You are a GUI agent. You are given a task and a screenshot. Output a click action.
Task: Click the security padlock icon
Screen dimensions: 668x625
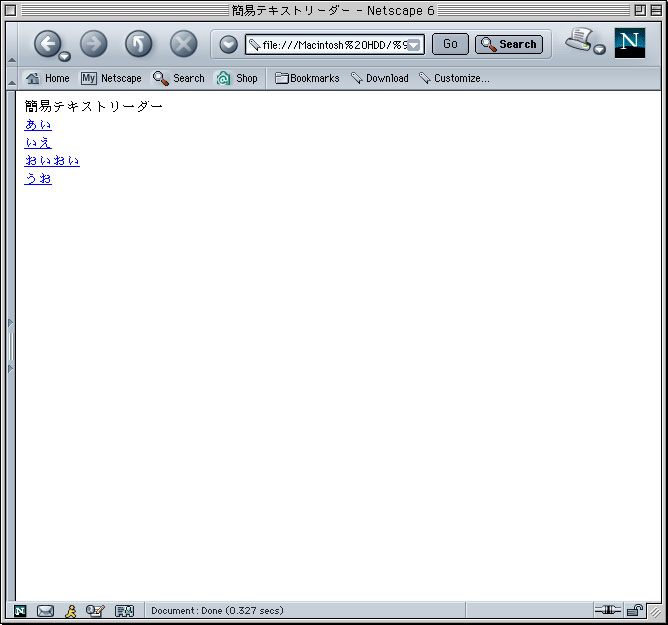click(x=635, y=611)
